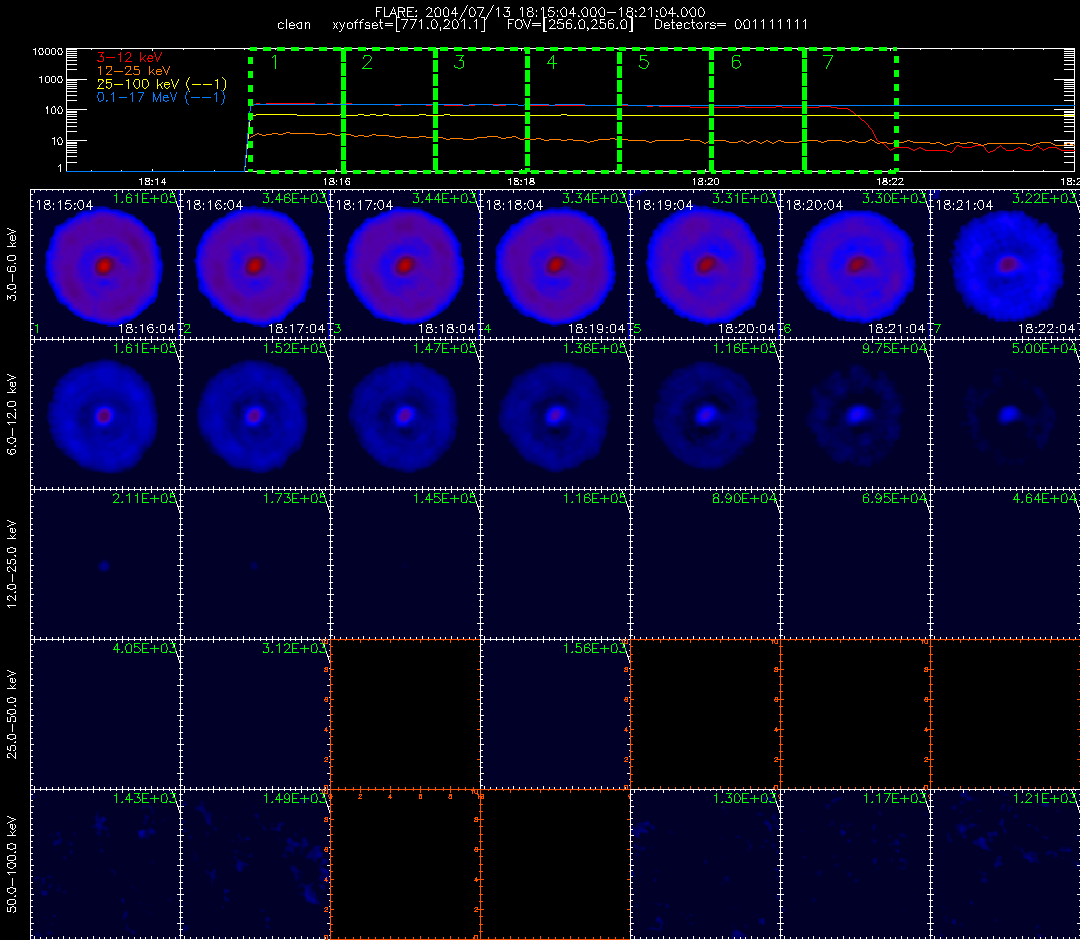The image size is (1080, 940).
Task: Click the '18:18' time axis tick label
Action: tap(521, 182)
